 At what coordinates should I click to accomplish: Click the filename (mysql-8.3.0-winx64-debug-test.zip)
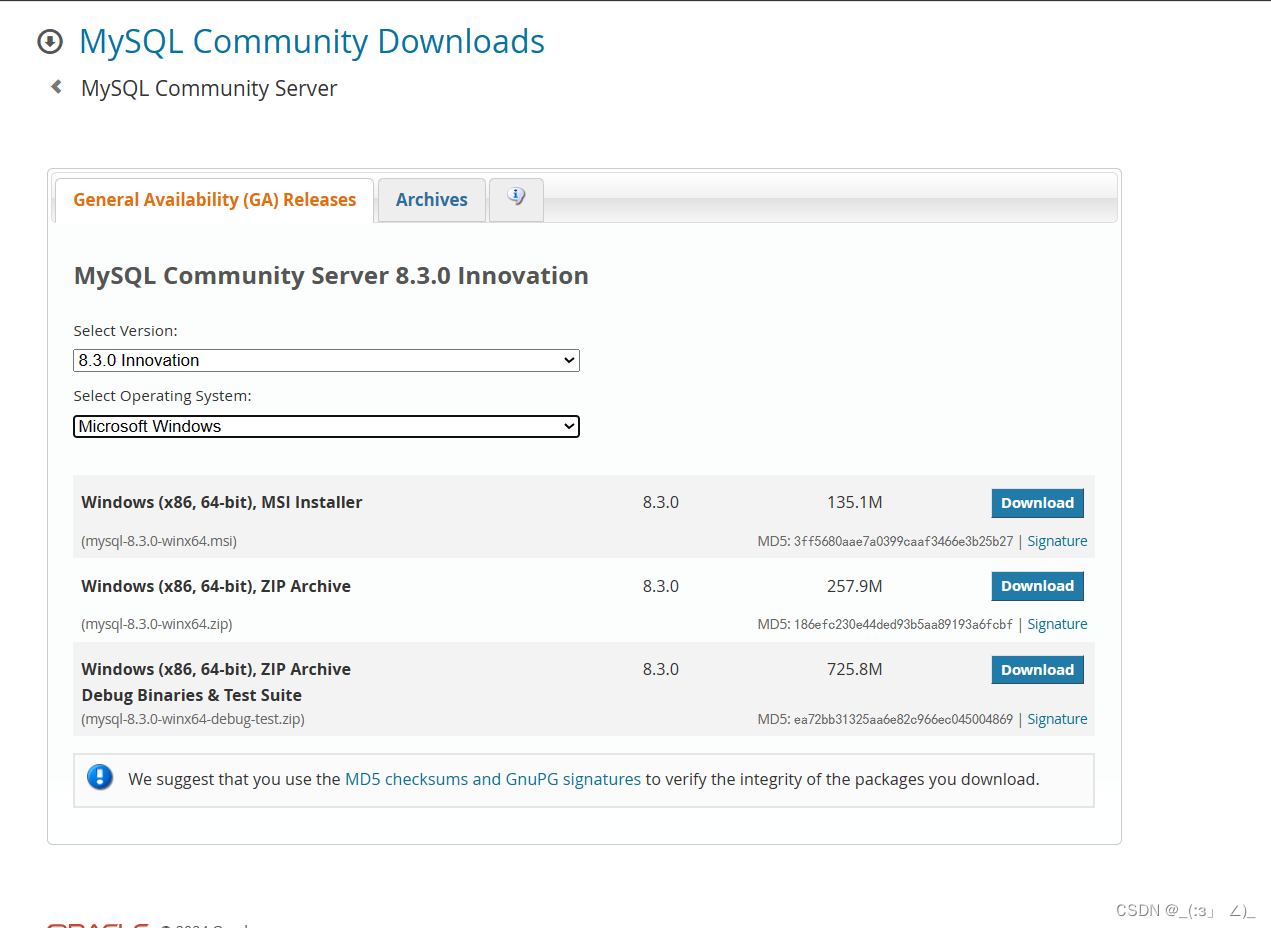point(193,719)
